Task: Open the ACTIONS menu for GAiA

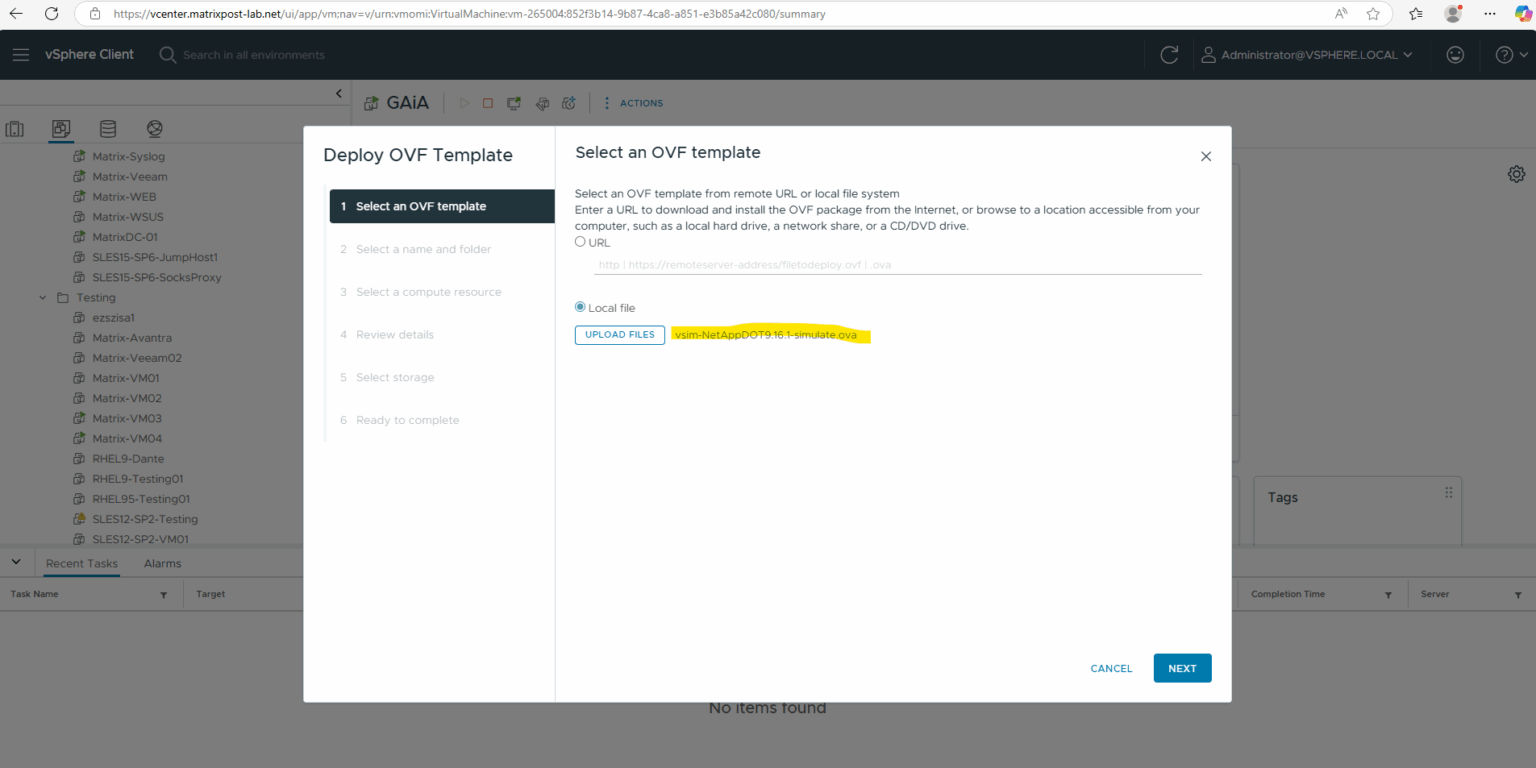Action: pos(640,102)
